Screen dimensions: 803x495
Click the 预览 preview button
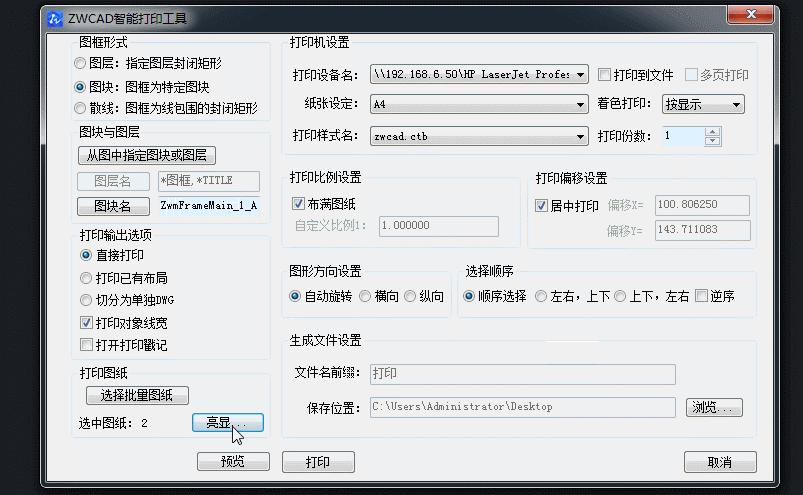click(233, 462)
